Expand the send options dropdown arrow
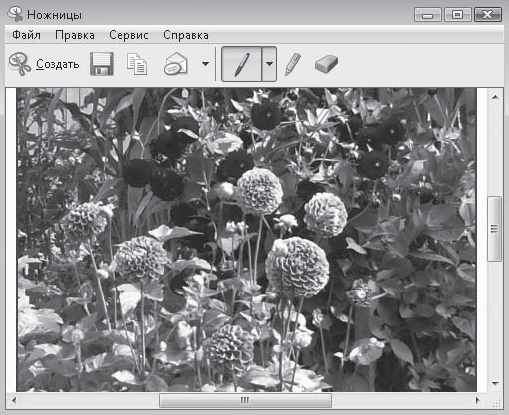509x415 pixels. click(x=206, y=64)
